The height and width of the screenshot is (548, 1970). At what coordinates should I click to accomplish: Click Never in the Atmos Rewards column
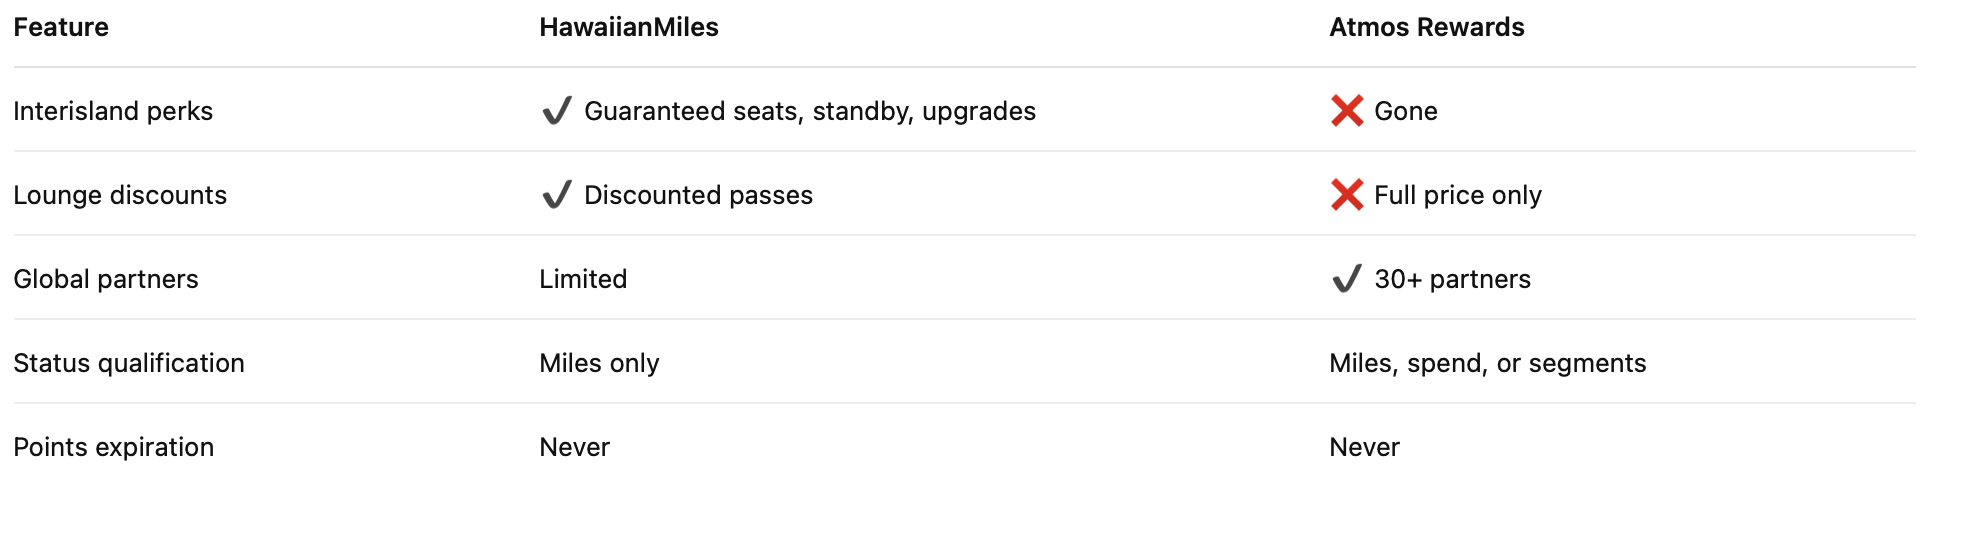coord(1364,447)
